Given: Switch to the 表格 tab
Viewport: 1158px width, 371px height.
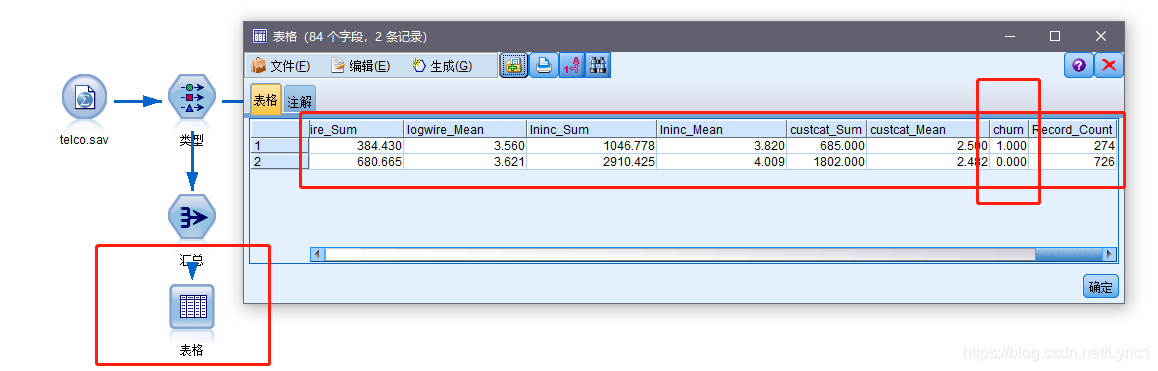Looking at the screenshot, I should pyautogui.click(x=266, y=100).
